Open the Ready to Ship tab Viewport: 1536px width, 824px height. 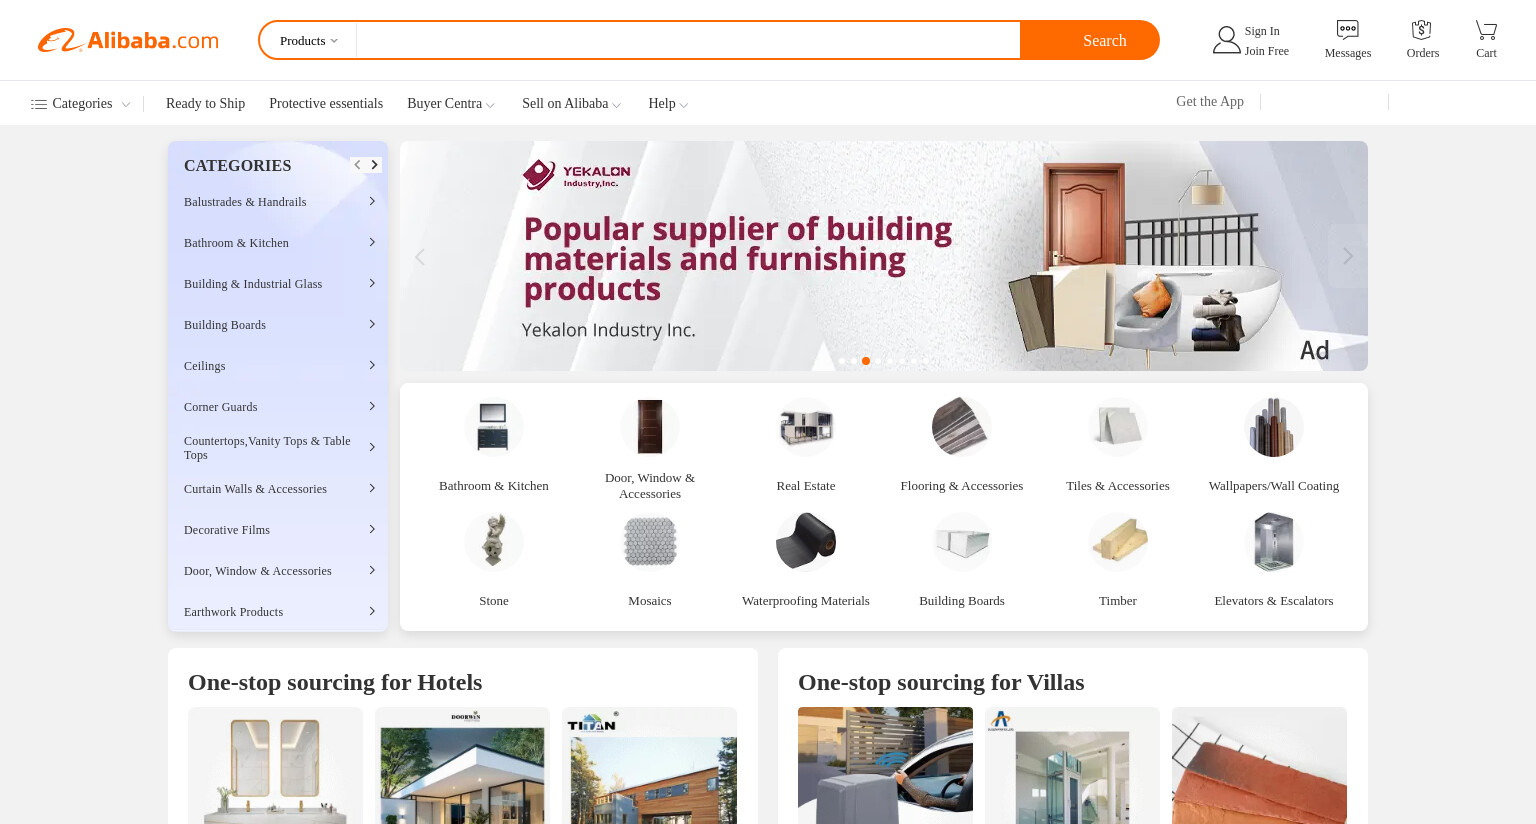click(x=205, y=104)
